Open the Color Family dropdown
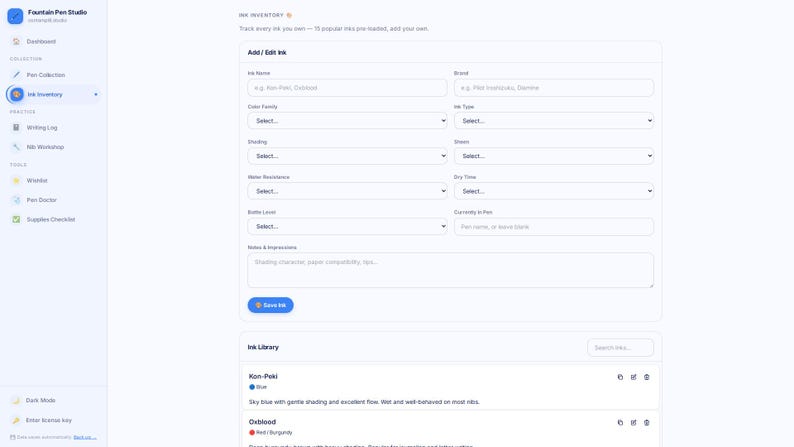Viewport: 794px width, 447px height. pyautogui.click(x=347, y=121)
